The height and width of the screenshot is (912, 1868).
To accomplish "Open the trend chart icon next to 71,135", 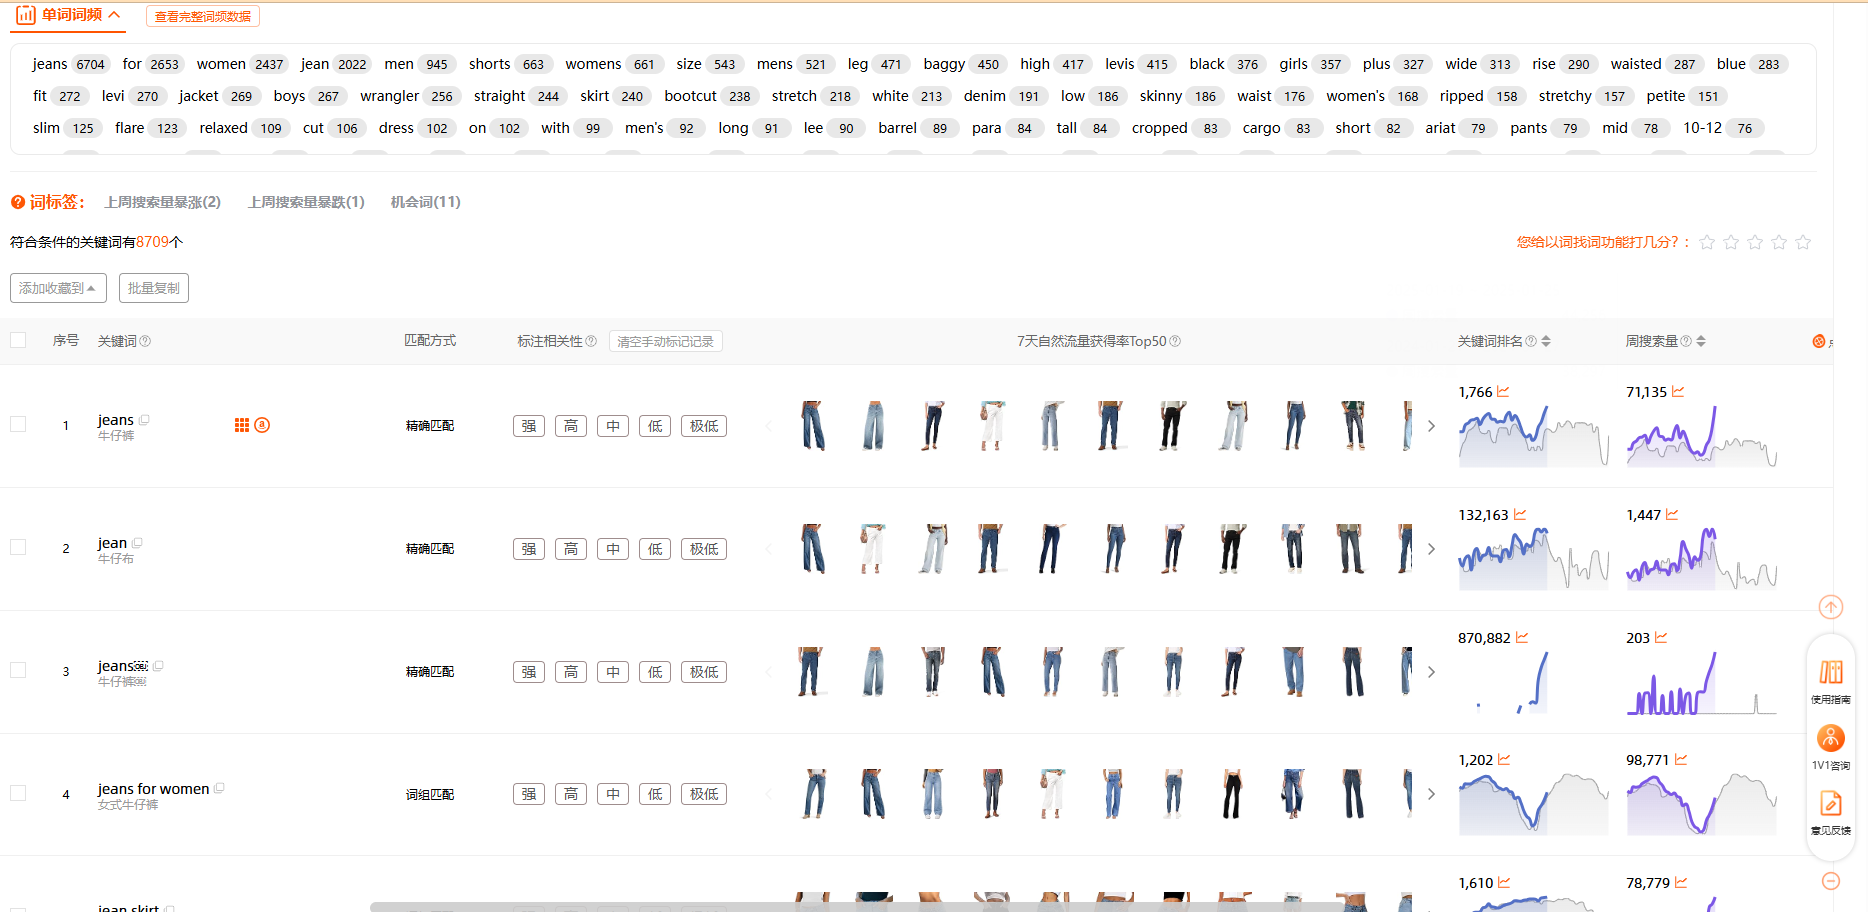I will (1678, 392).
